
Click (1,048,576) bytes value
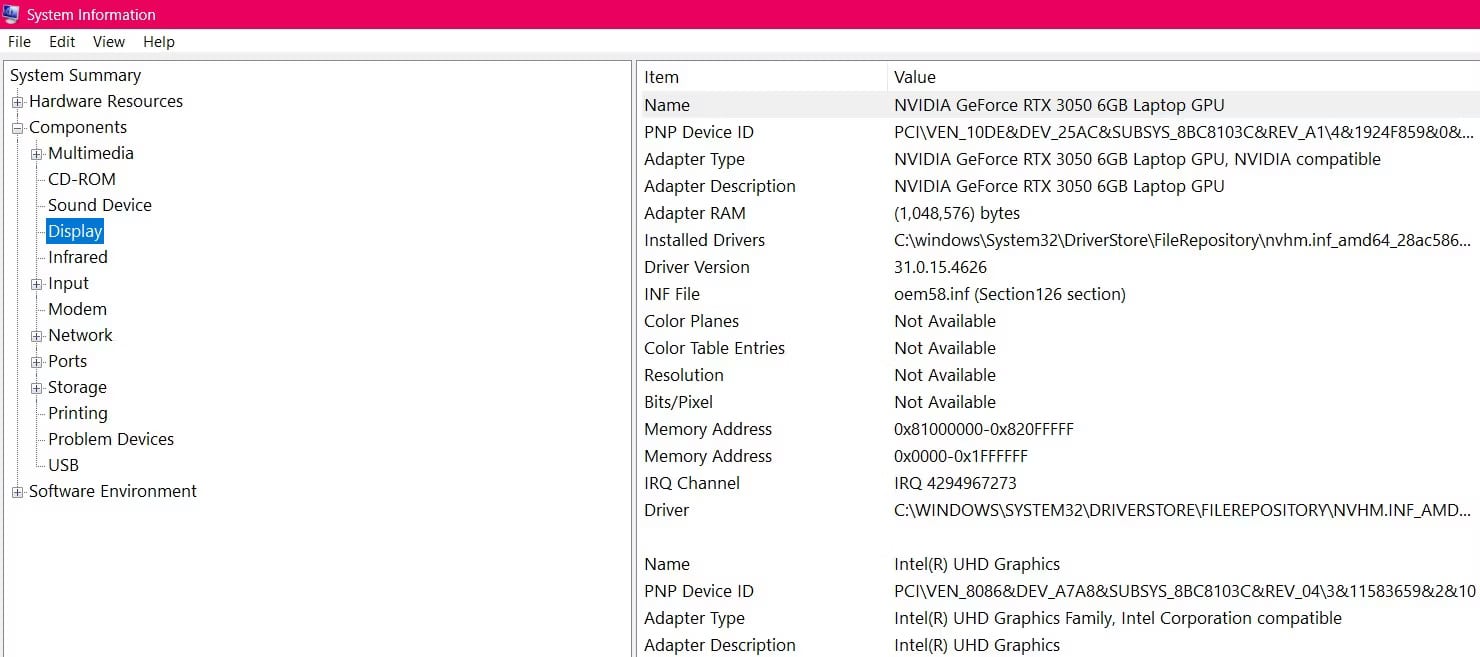click(957, 213)
